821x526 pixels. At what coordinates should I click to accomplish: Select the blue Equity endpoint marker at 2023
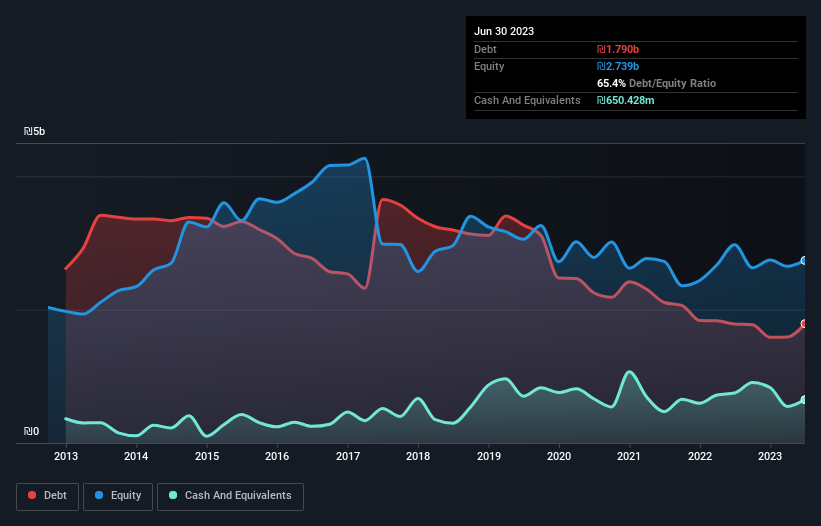point(805,261)
